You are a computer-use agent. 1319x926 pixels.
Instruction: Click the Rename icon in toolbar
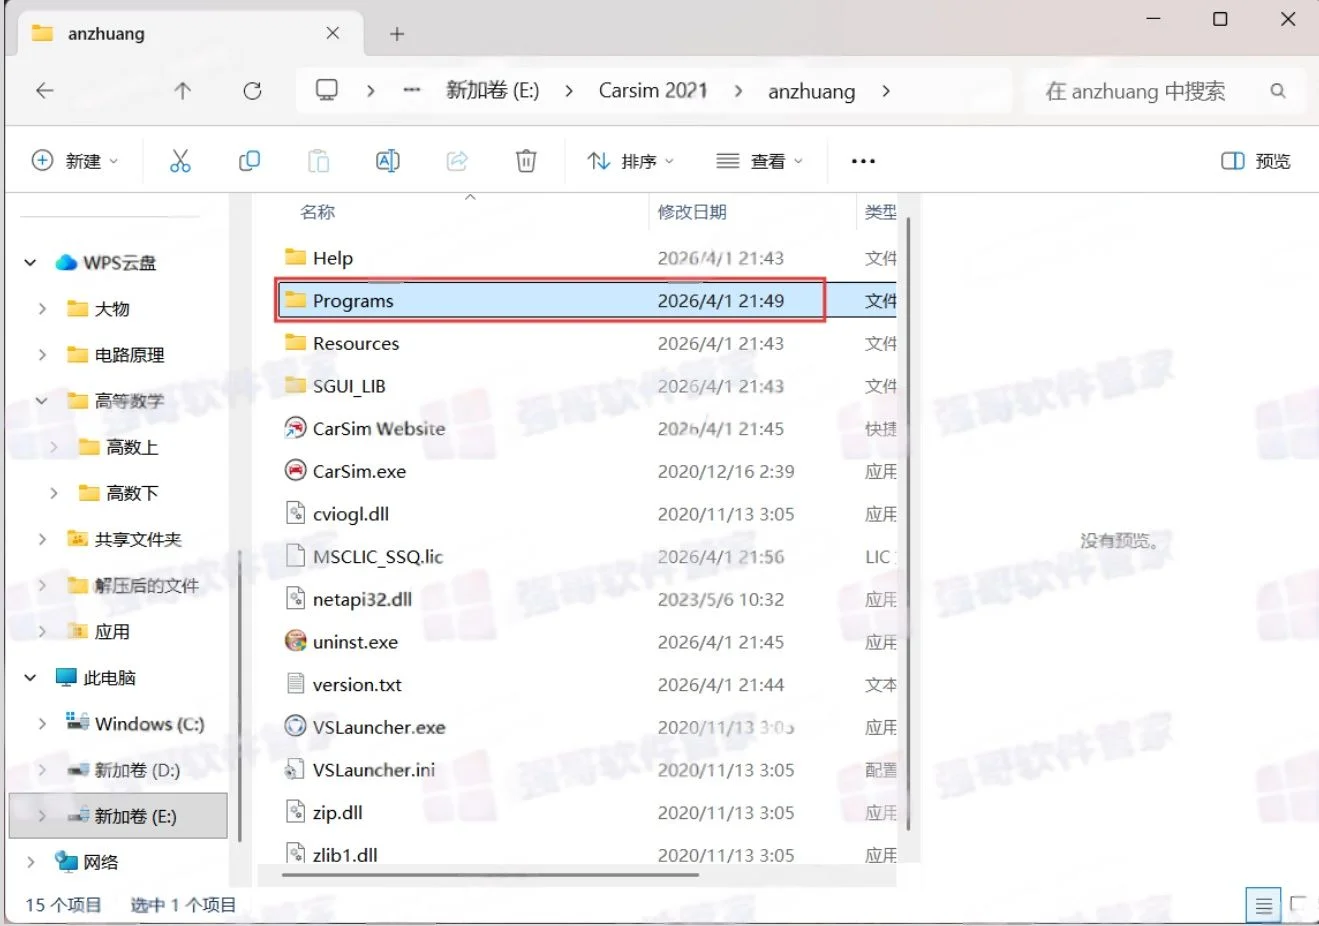click(388, 161)
